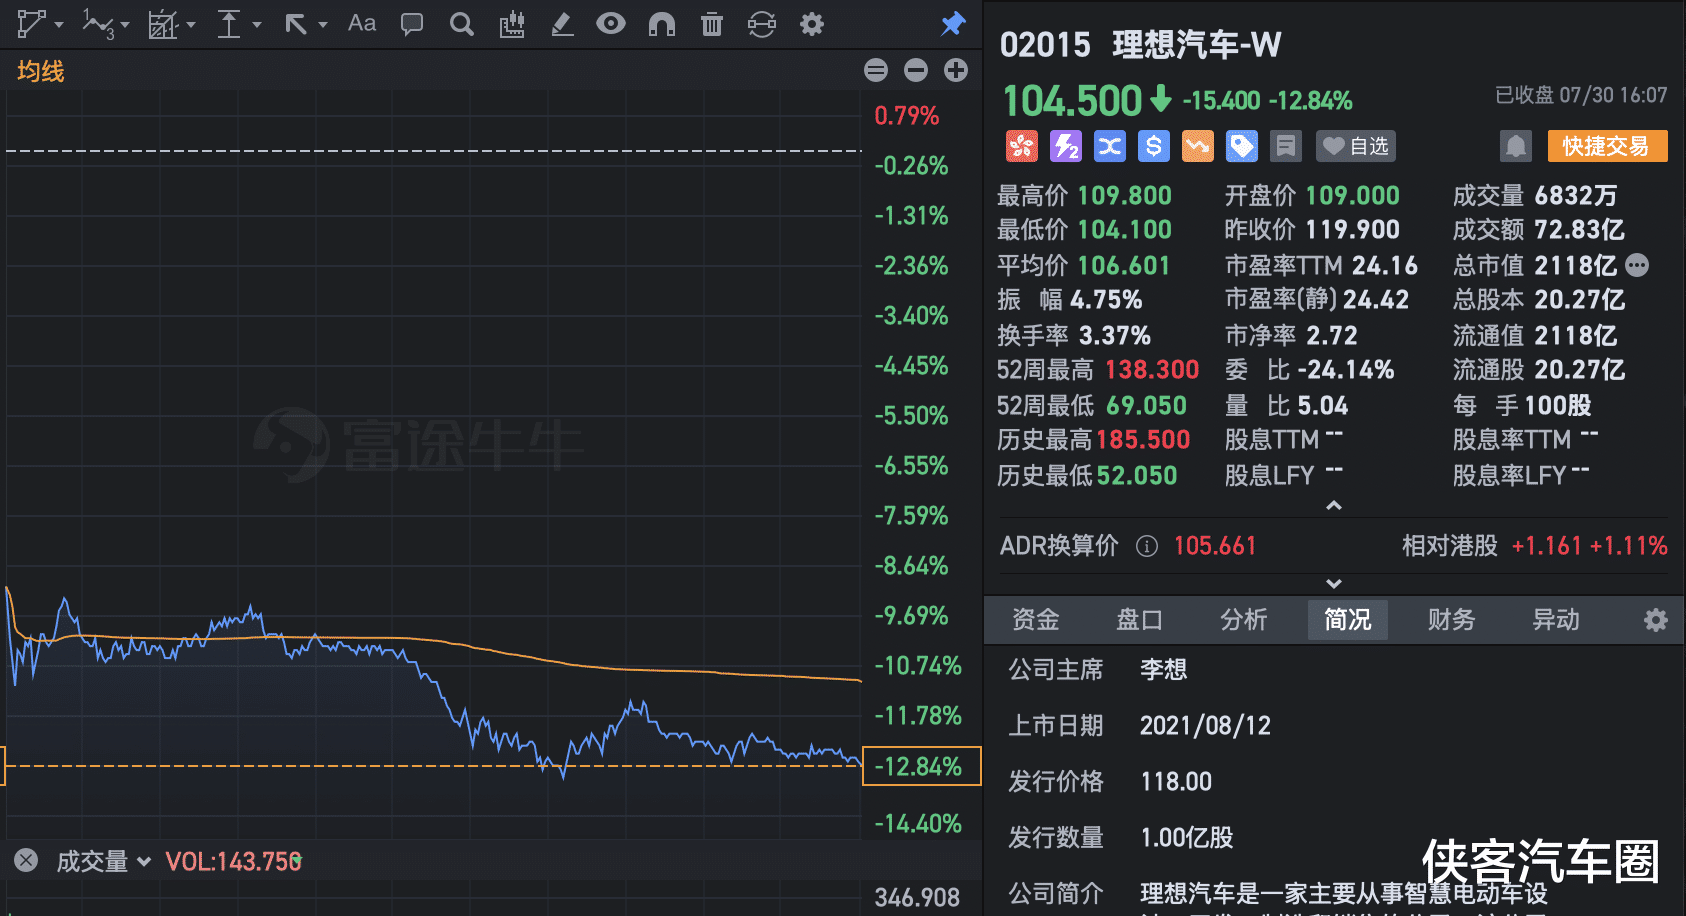1686x916 pixels.
Task: Open the 成交量 indicator dropdown
Action: click(103, 861)
